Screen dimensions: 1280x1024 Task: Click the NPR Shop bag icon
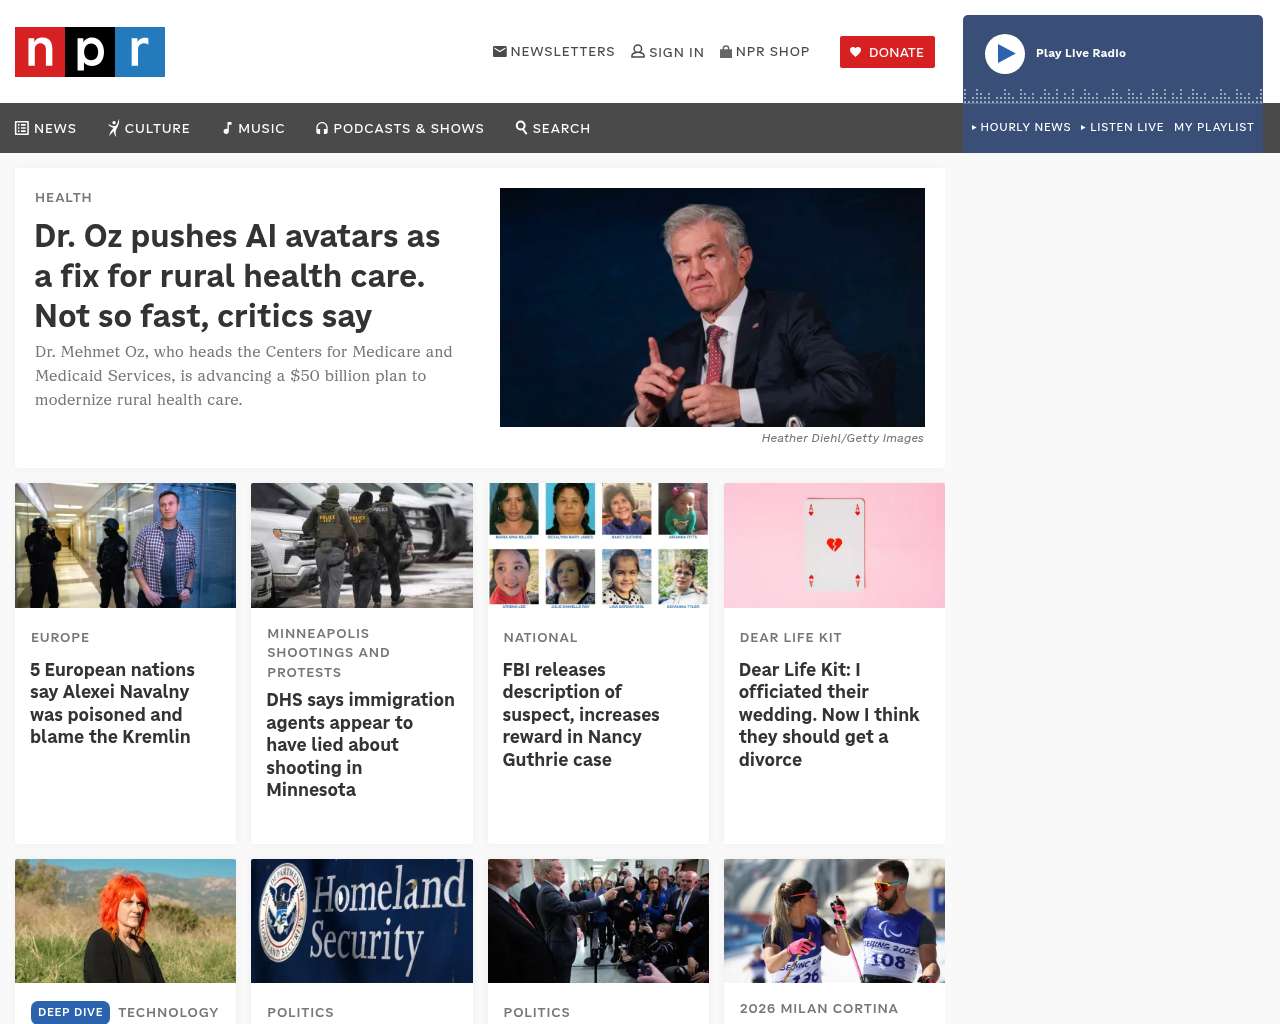[726, 51]
